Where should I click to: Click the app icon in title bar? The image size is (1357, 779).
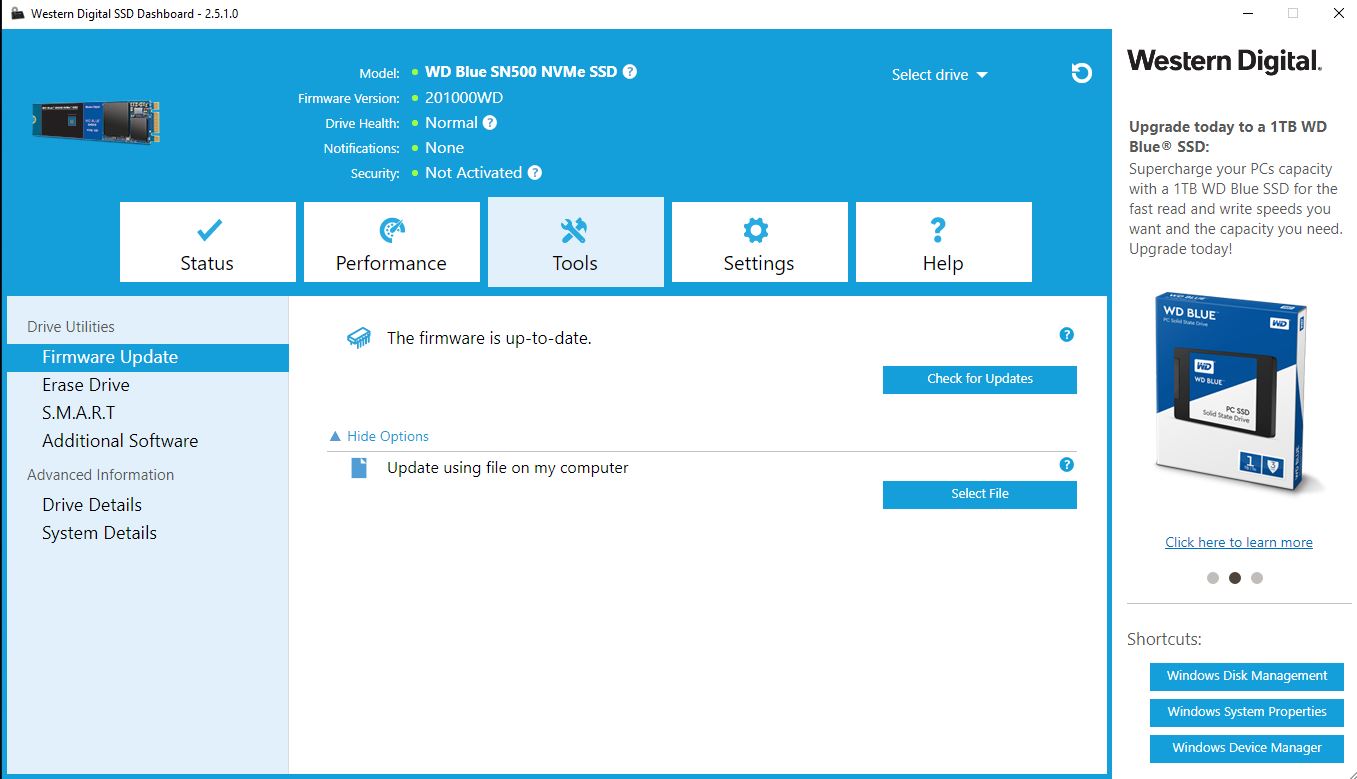pos(17,14)
